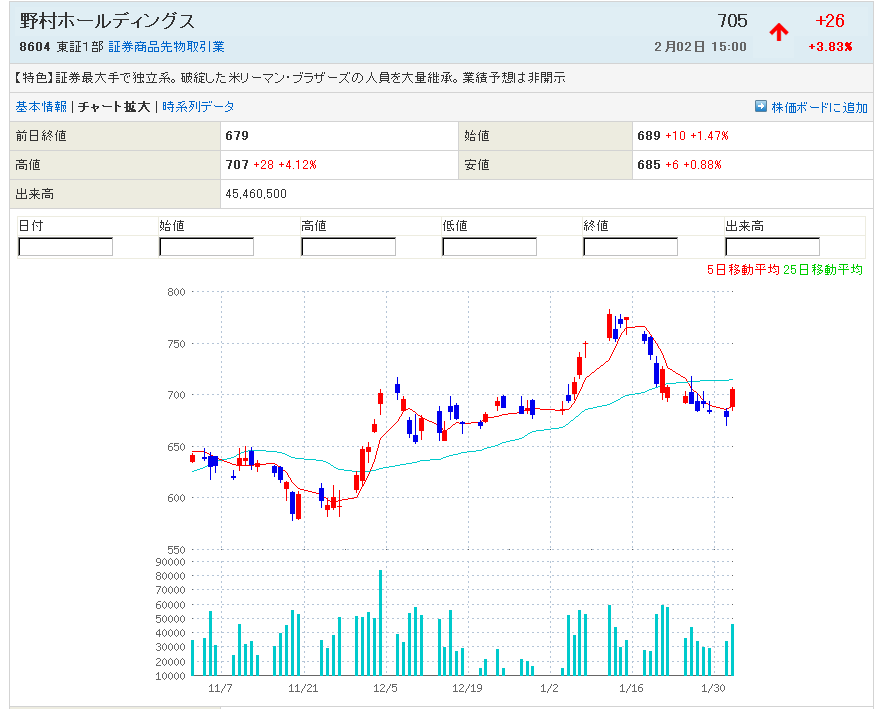
Task: Select the チャート拡大 tab
Action: point(115,107)
